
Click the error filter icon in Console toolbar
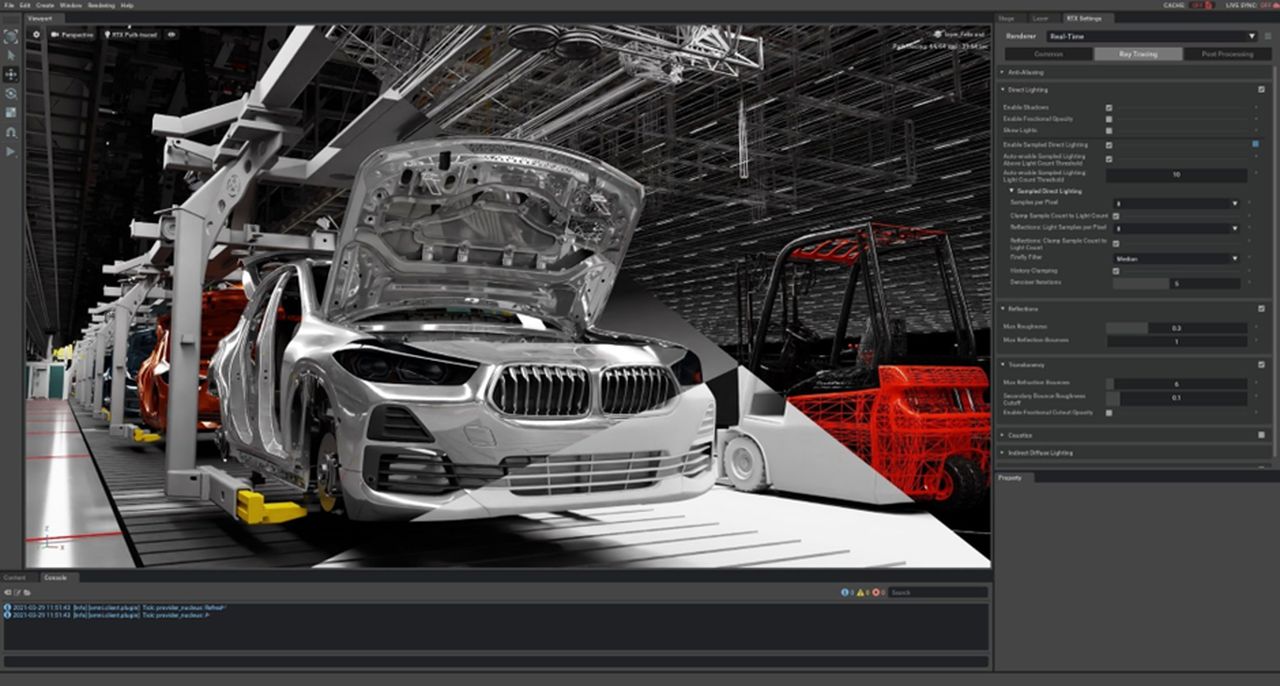click(876, 592)
